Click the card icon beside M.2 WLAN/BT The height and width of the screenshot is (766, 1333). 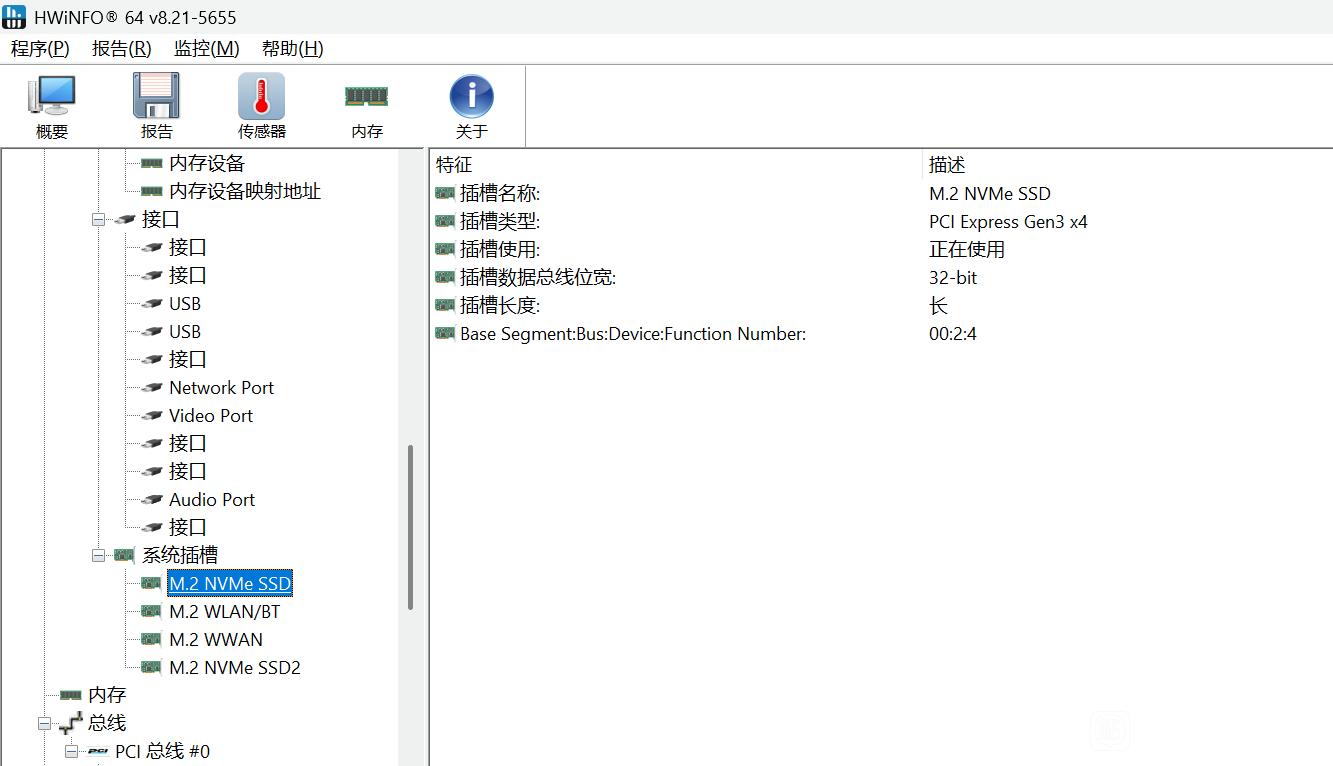pos(152,611)
